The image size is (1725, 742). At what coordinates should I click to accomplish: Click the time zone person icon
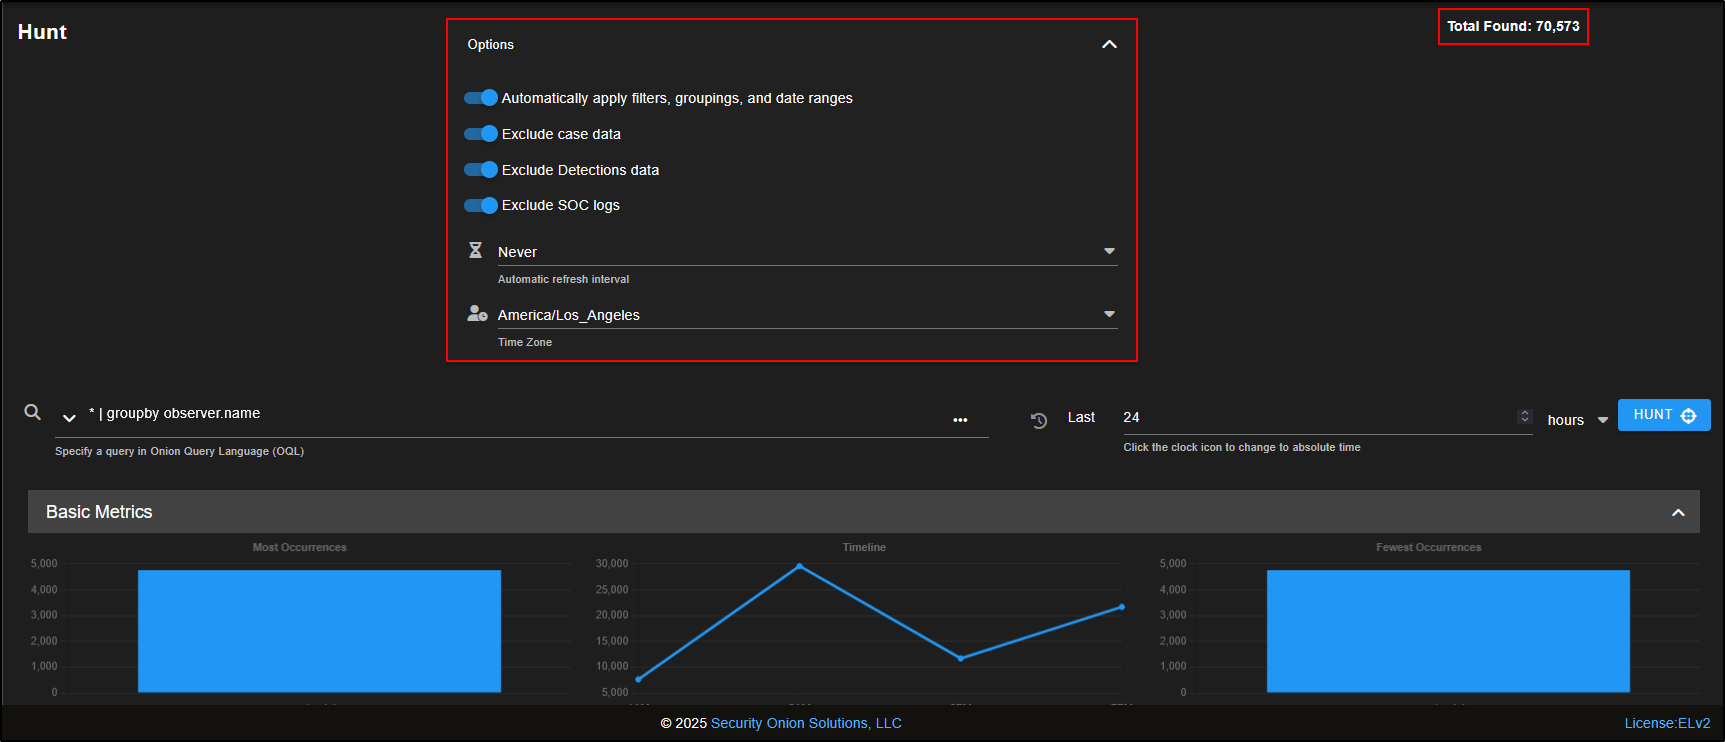pyautogui.click(x=477, y=314)
